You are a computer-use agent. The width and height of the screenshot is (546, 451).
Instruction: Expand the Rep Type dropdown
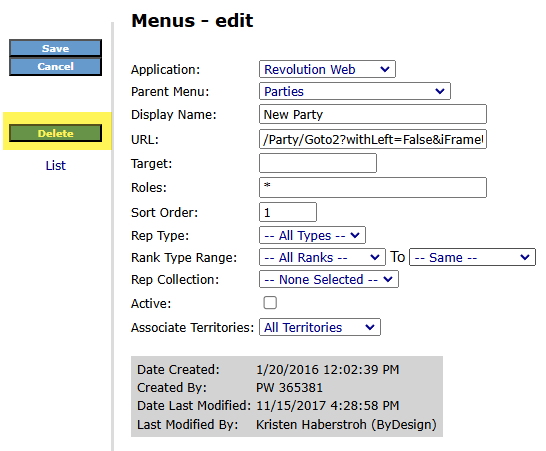[x=312, y=235]
